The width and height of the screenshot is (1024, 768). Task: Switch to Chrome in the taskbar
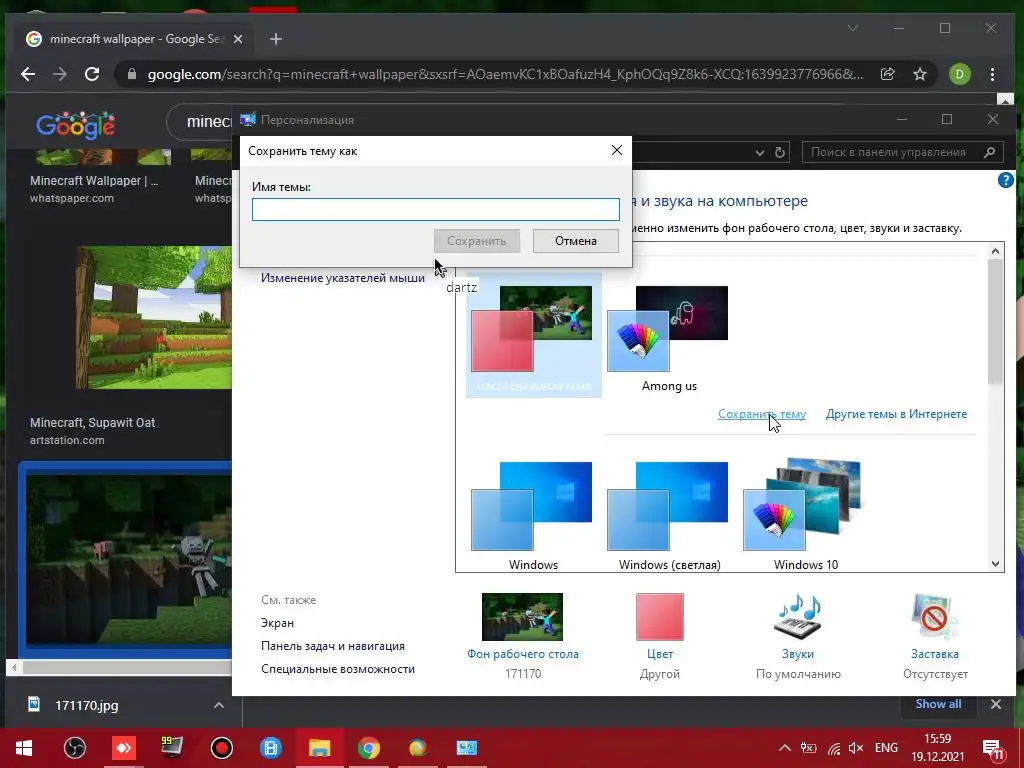pyautogui.click(x=368, y=748)
